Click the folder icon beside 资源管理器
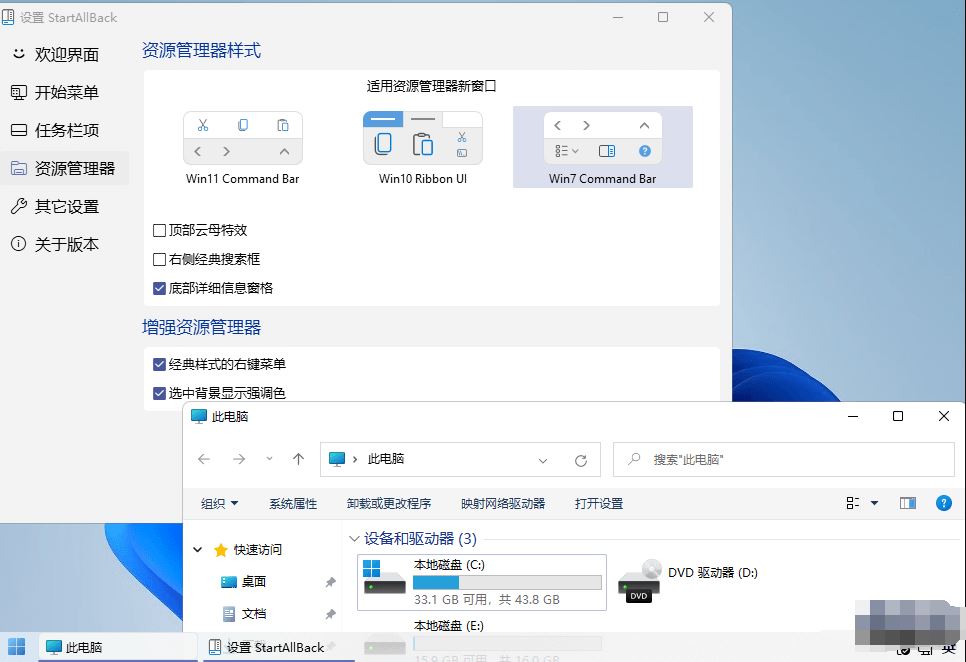 [19, 168]
